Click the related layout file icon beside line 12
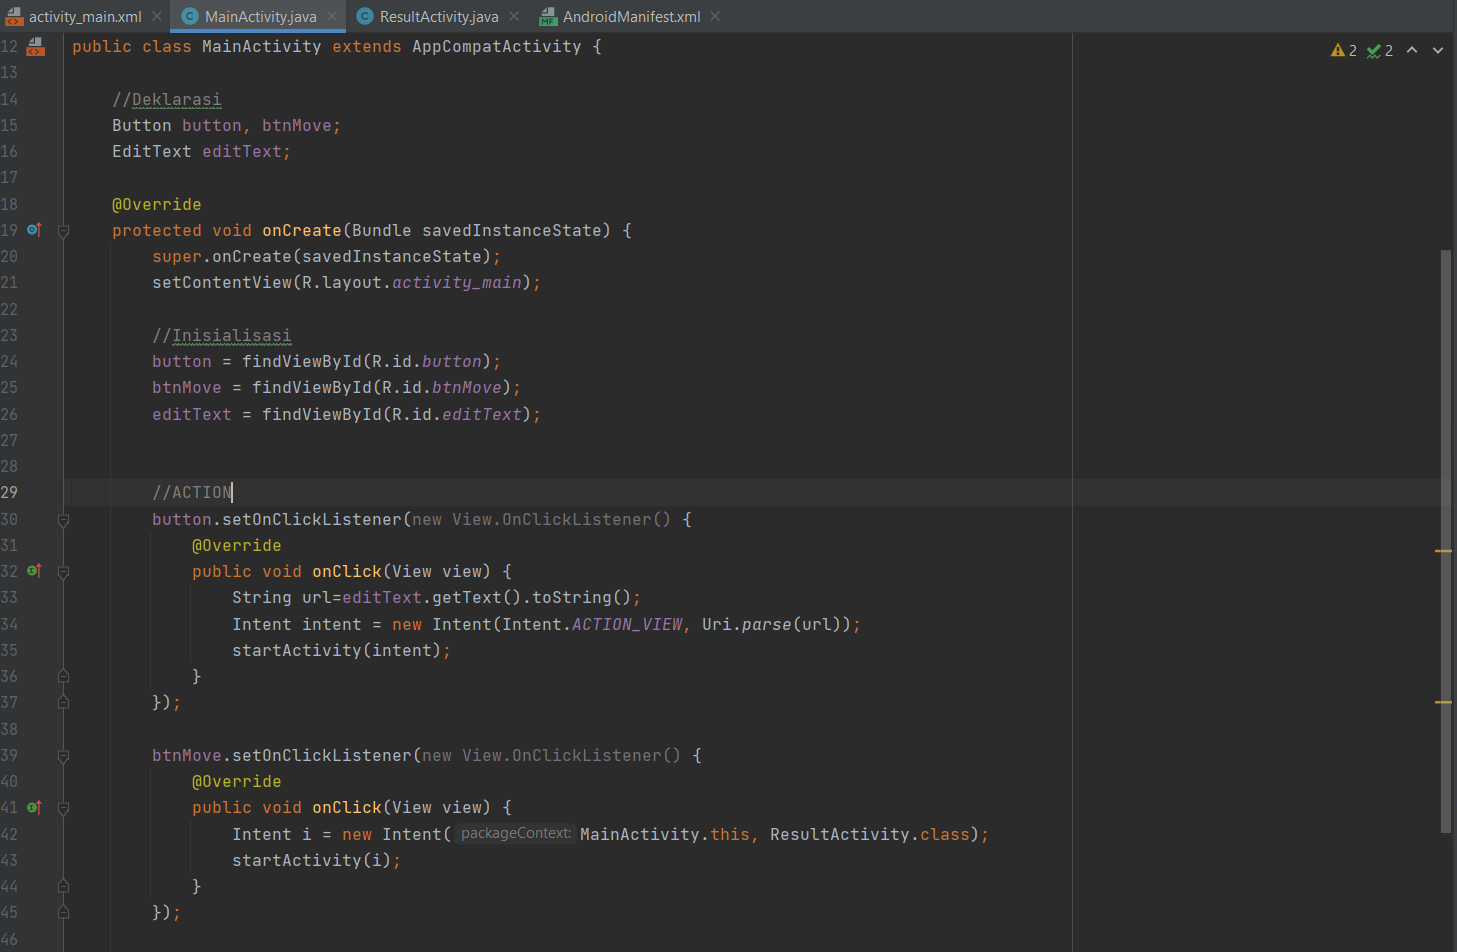1457x952 pixels. click(x=35, y=45)
